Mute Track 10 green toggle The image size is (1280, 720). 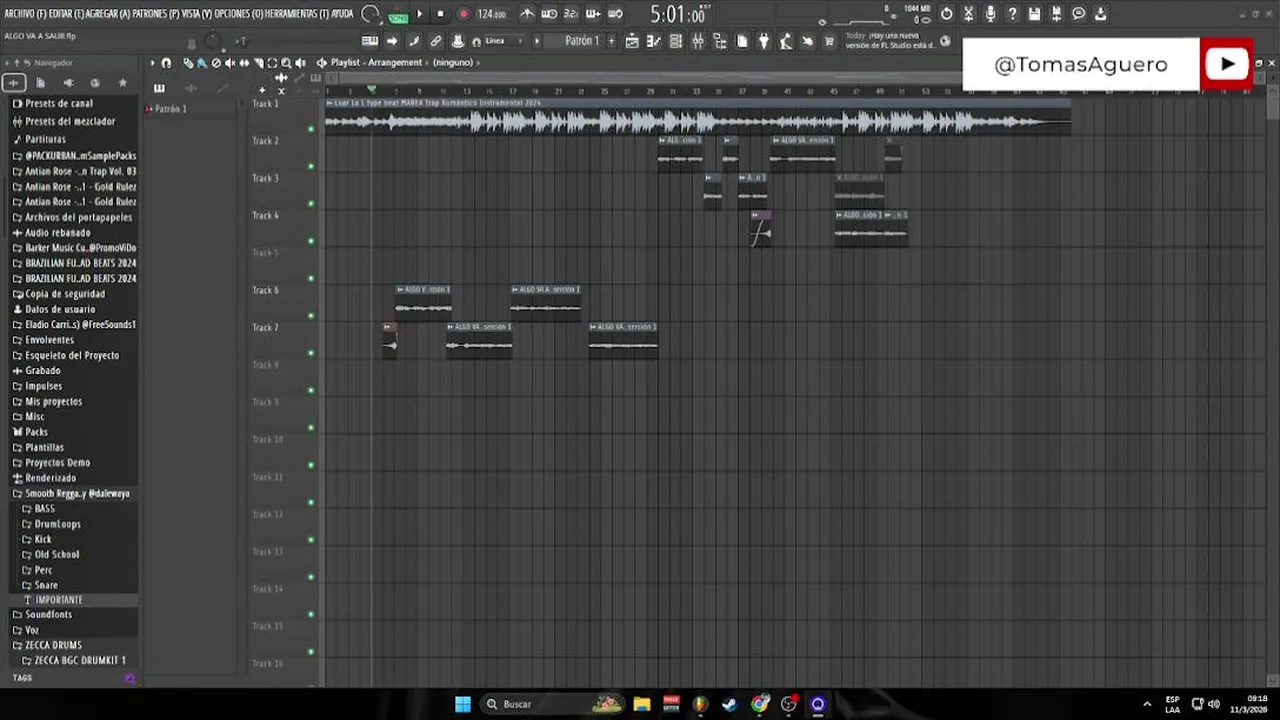[311, 465]
